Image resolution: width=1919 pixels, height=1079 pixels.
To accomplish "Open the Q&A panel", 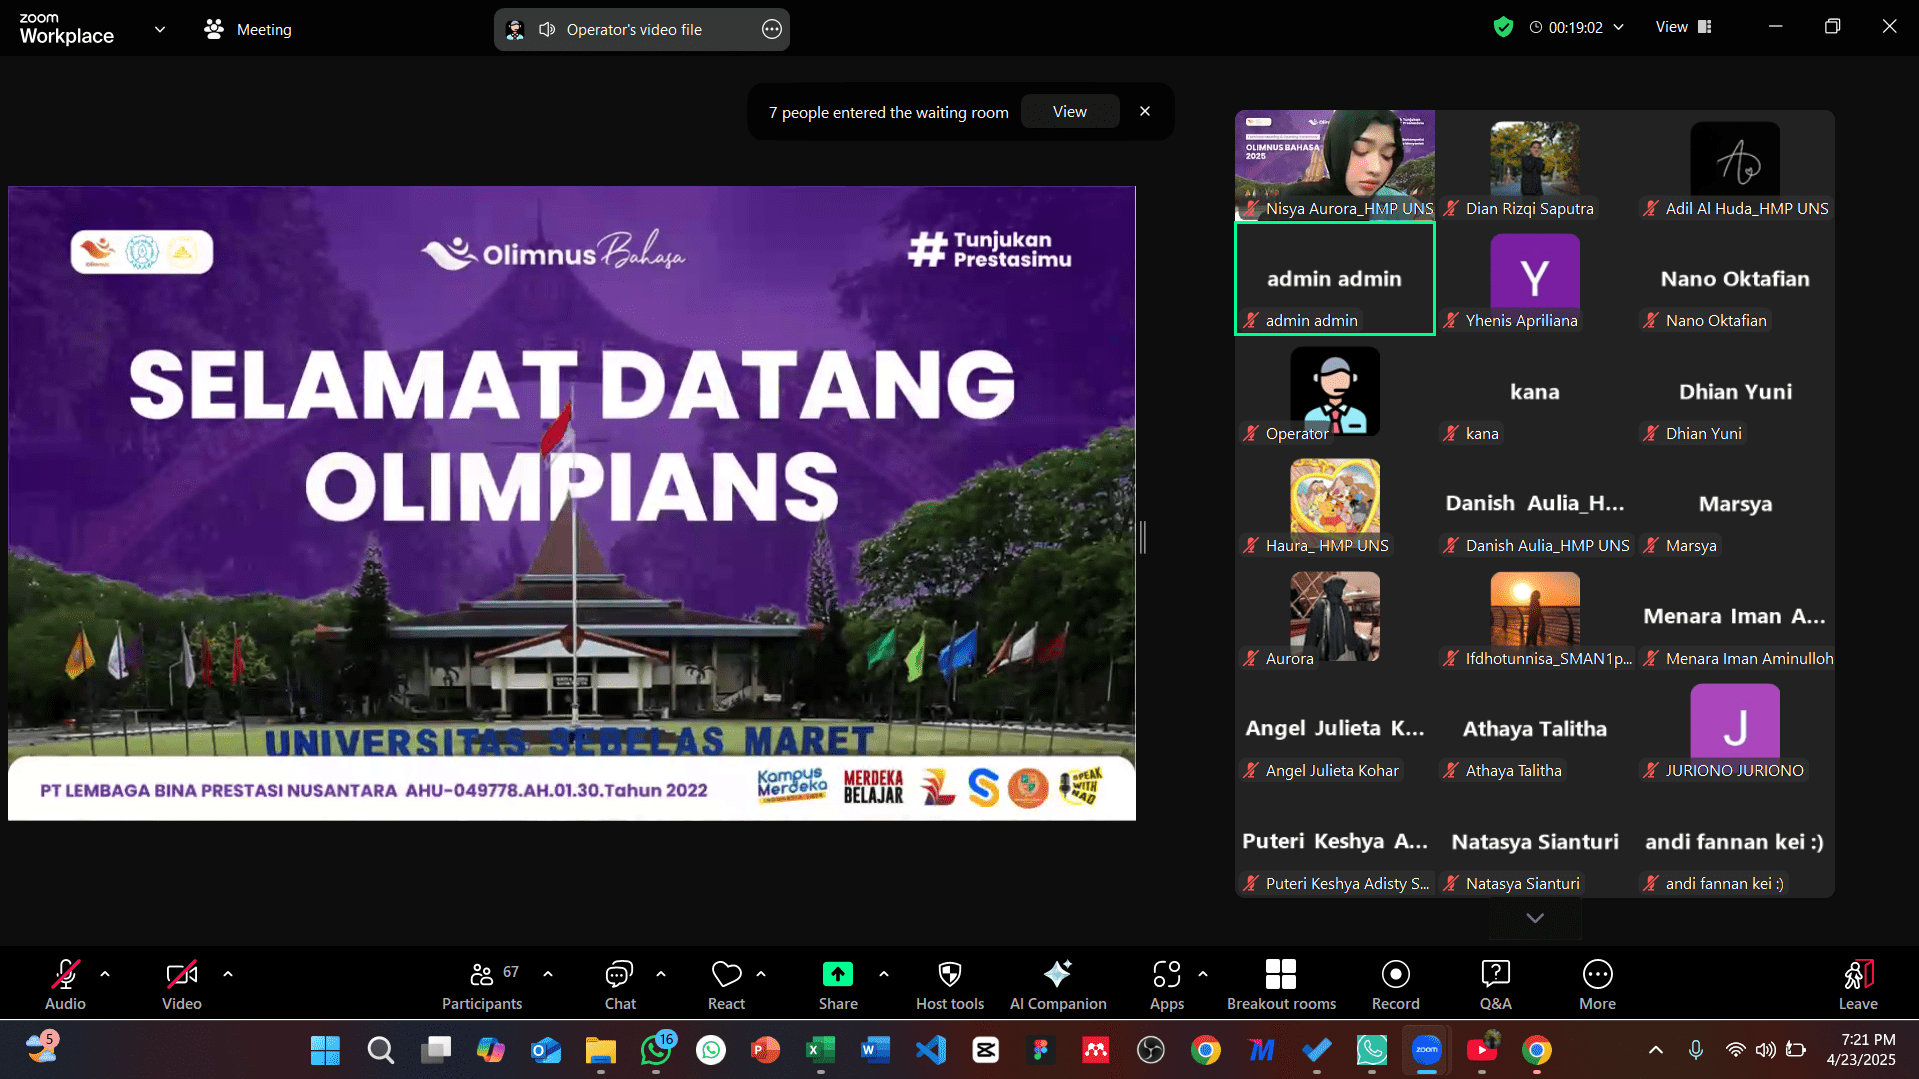I will click(x=1495, y=985).
